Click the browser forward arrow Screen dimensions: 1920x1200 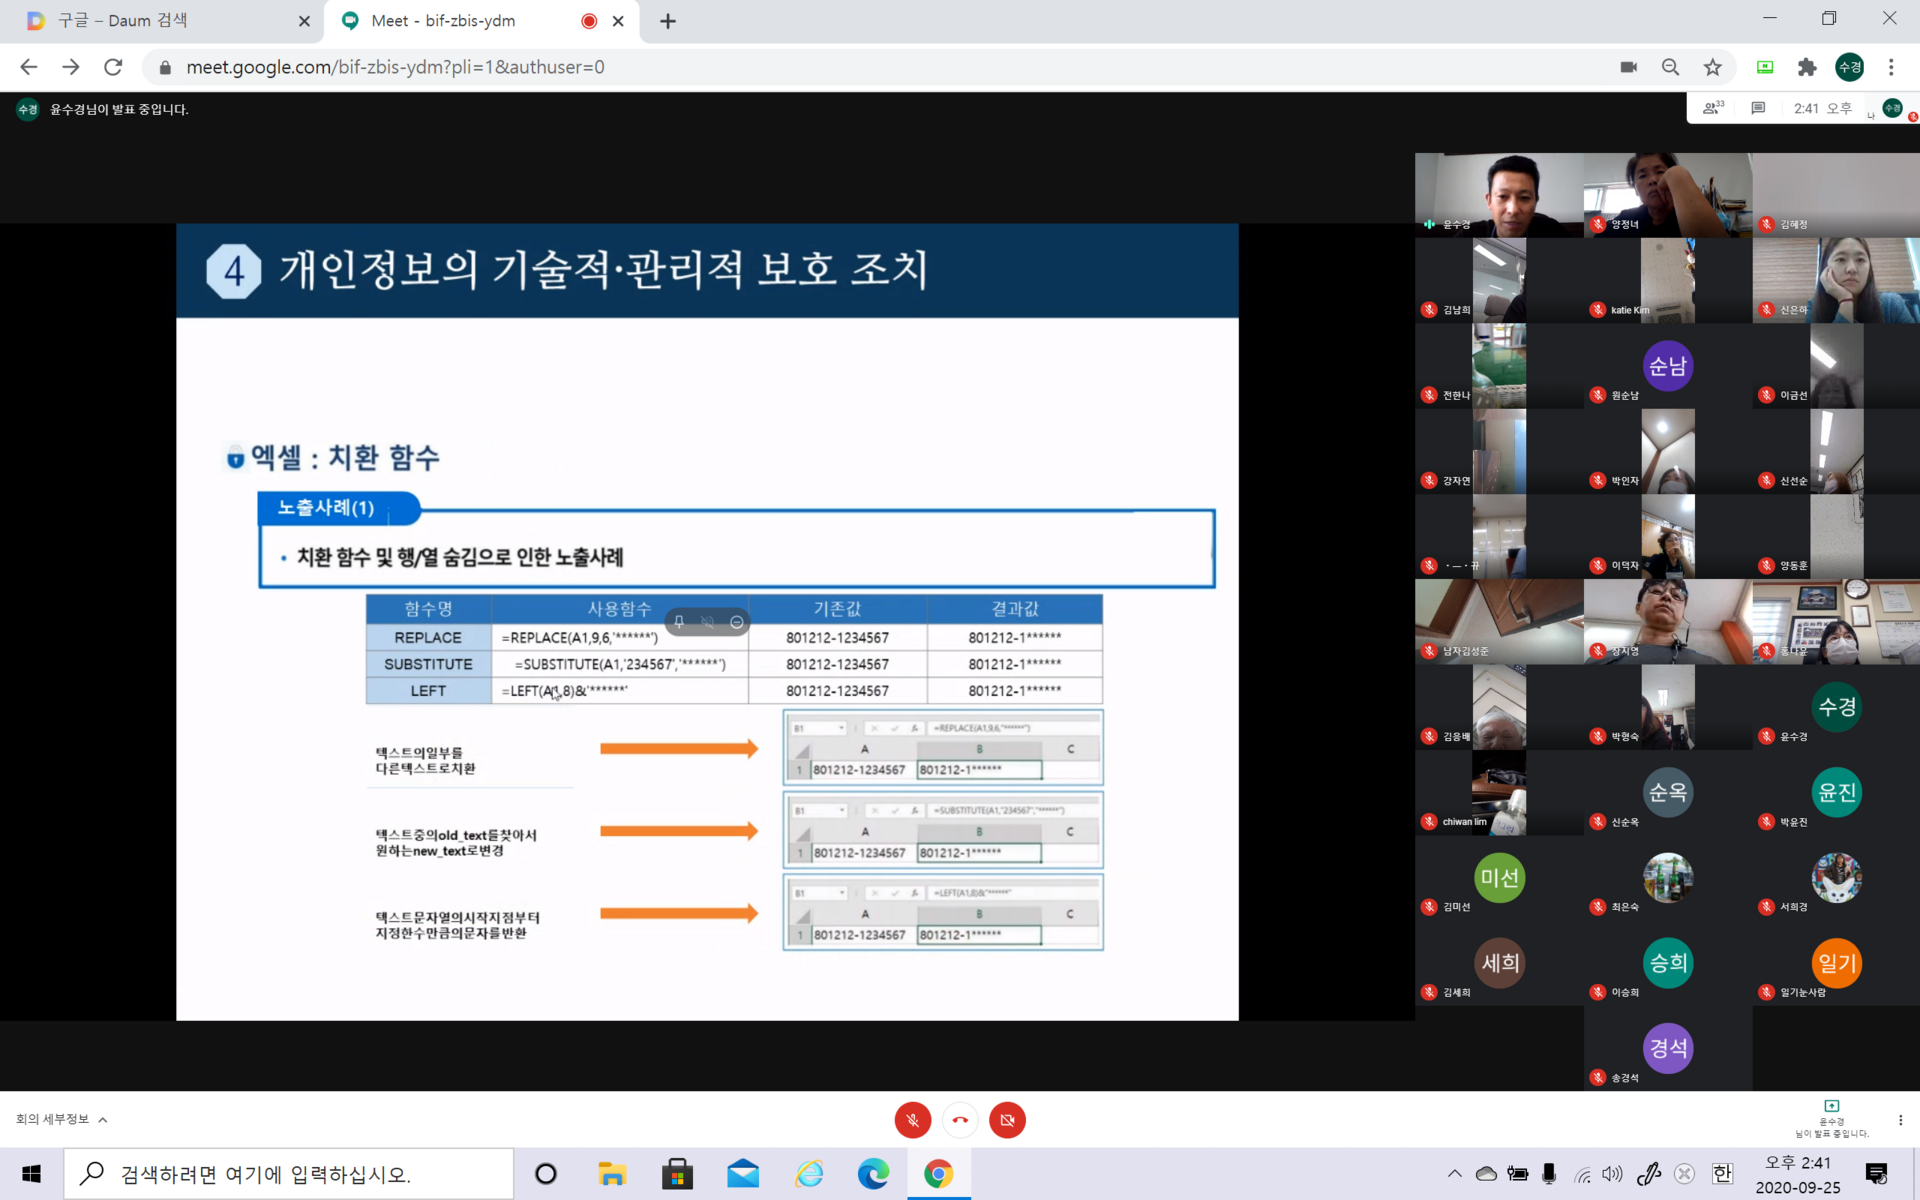pos(71,67)
